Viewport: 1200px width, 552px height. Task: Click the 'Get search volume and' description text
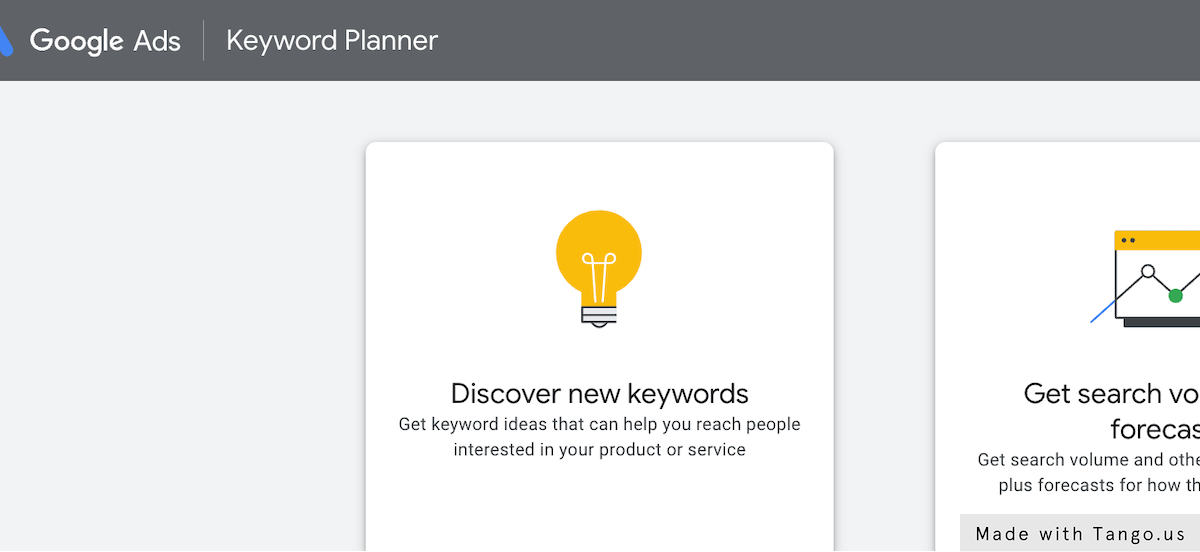1089,472
